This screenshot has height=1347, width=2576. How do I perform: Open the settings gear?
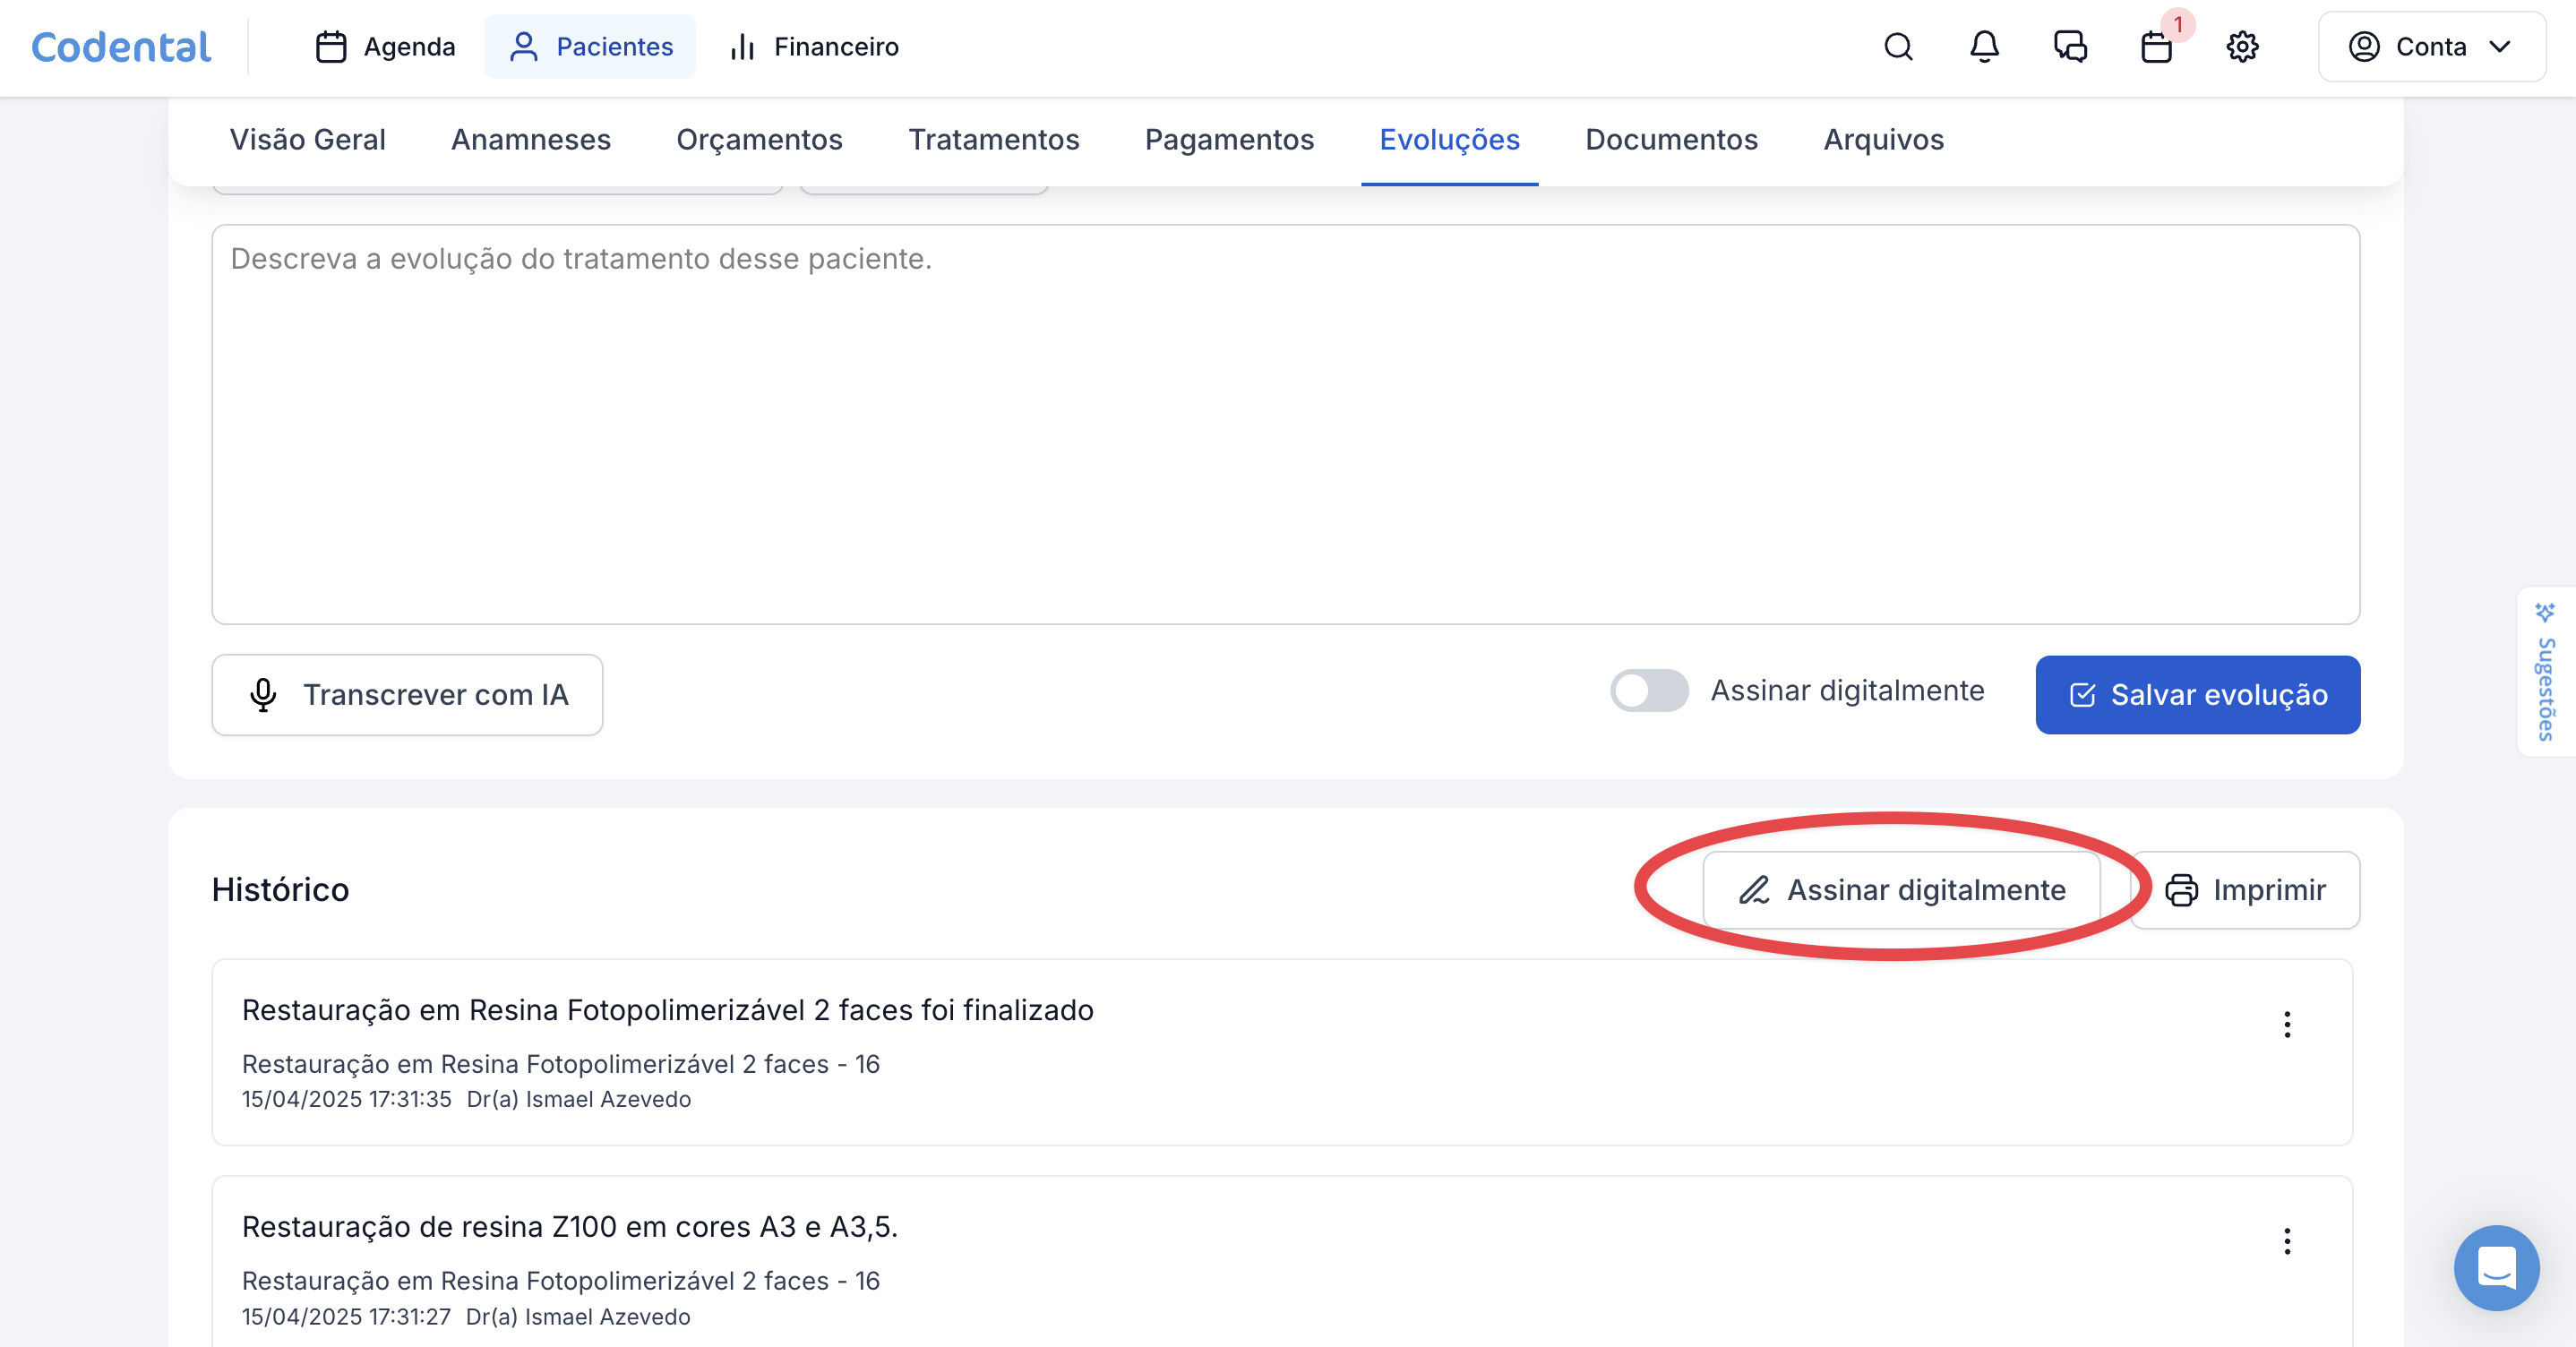[x=2242, y=47]
